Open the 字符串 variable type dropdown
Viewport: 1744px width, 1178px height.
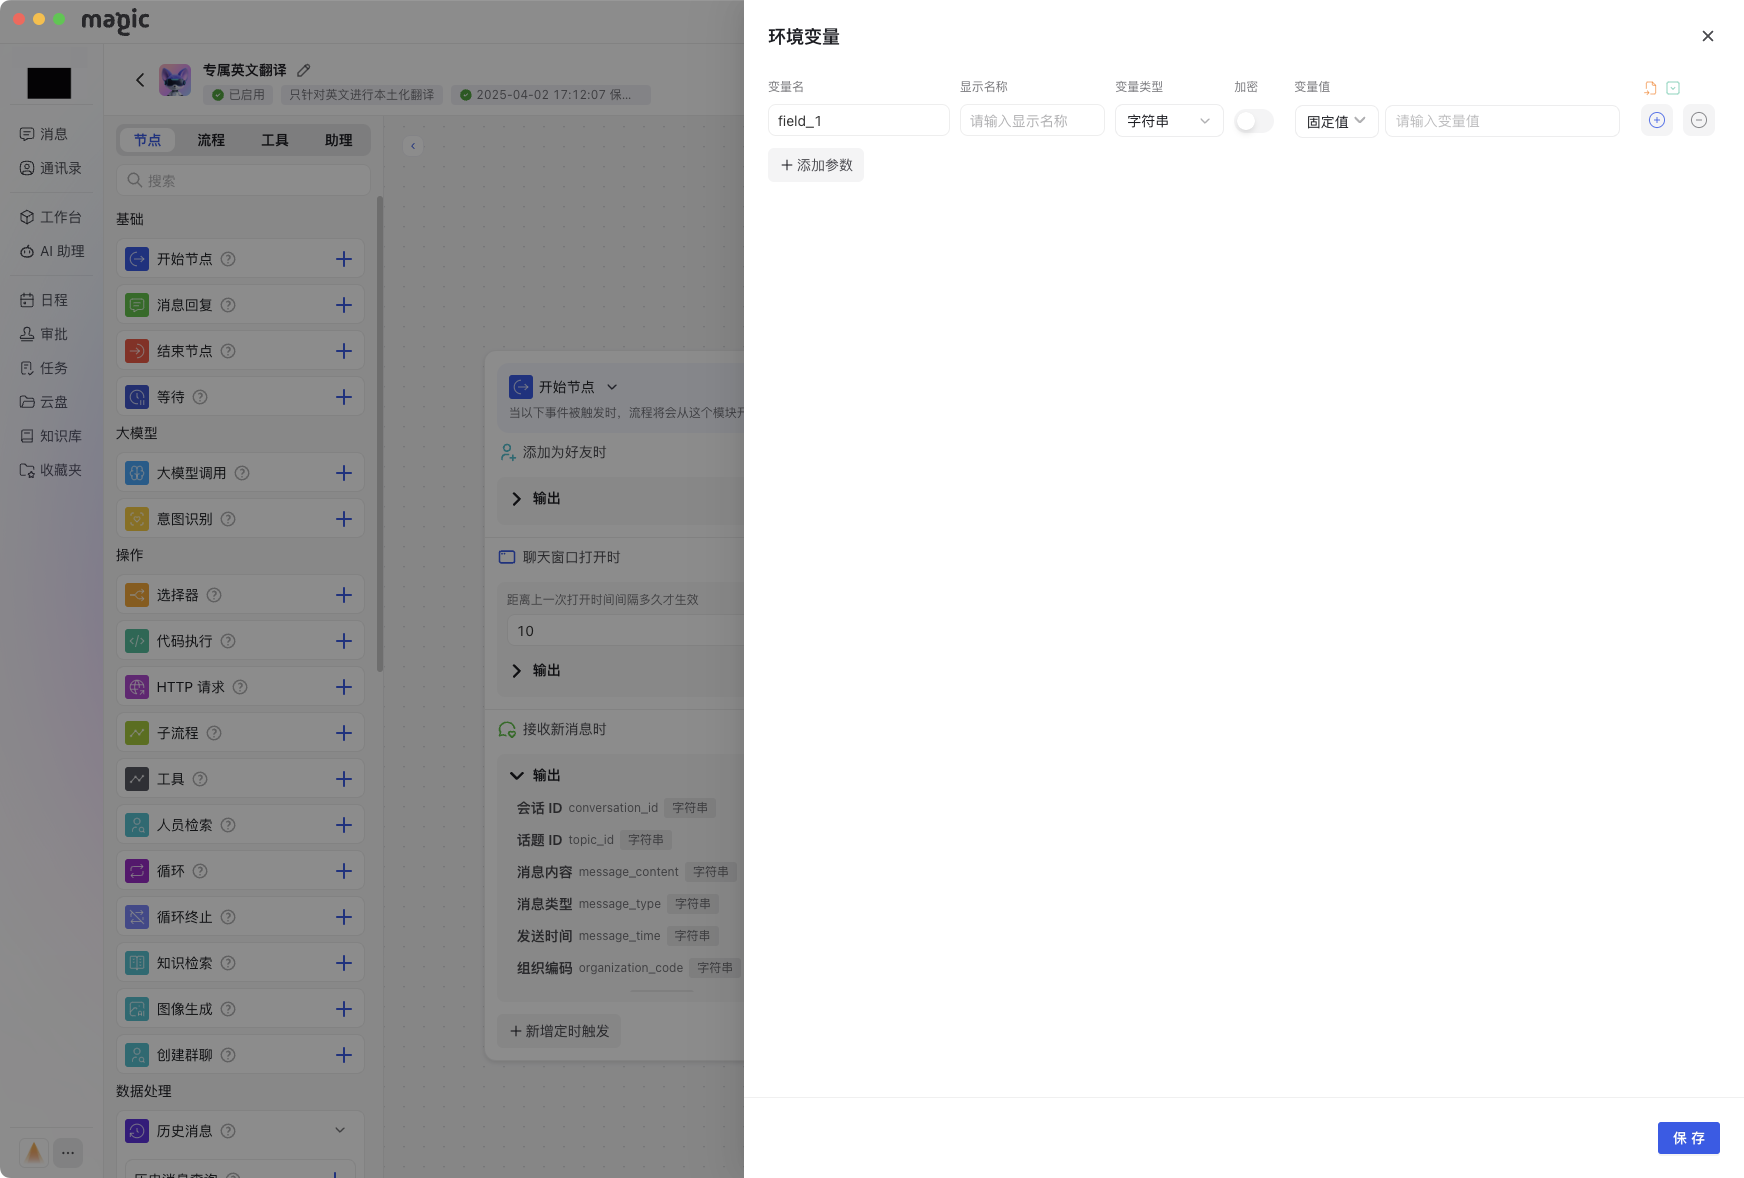(1169, 121)
